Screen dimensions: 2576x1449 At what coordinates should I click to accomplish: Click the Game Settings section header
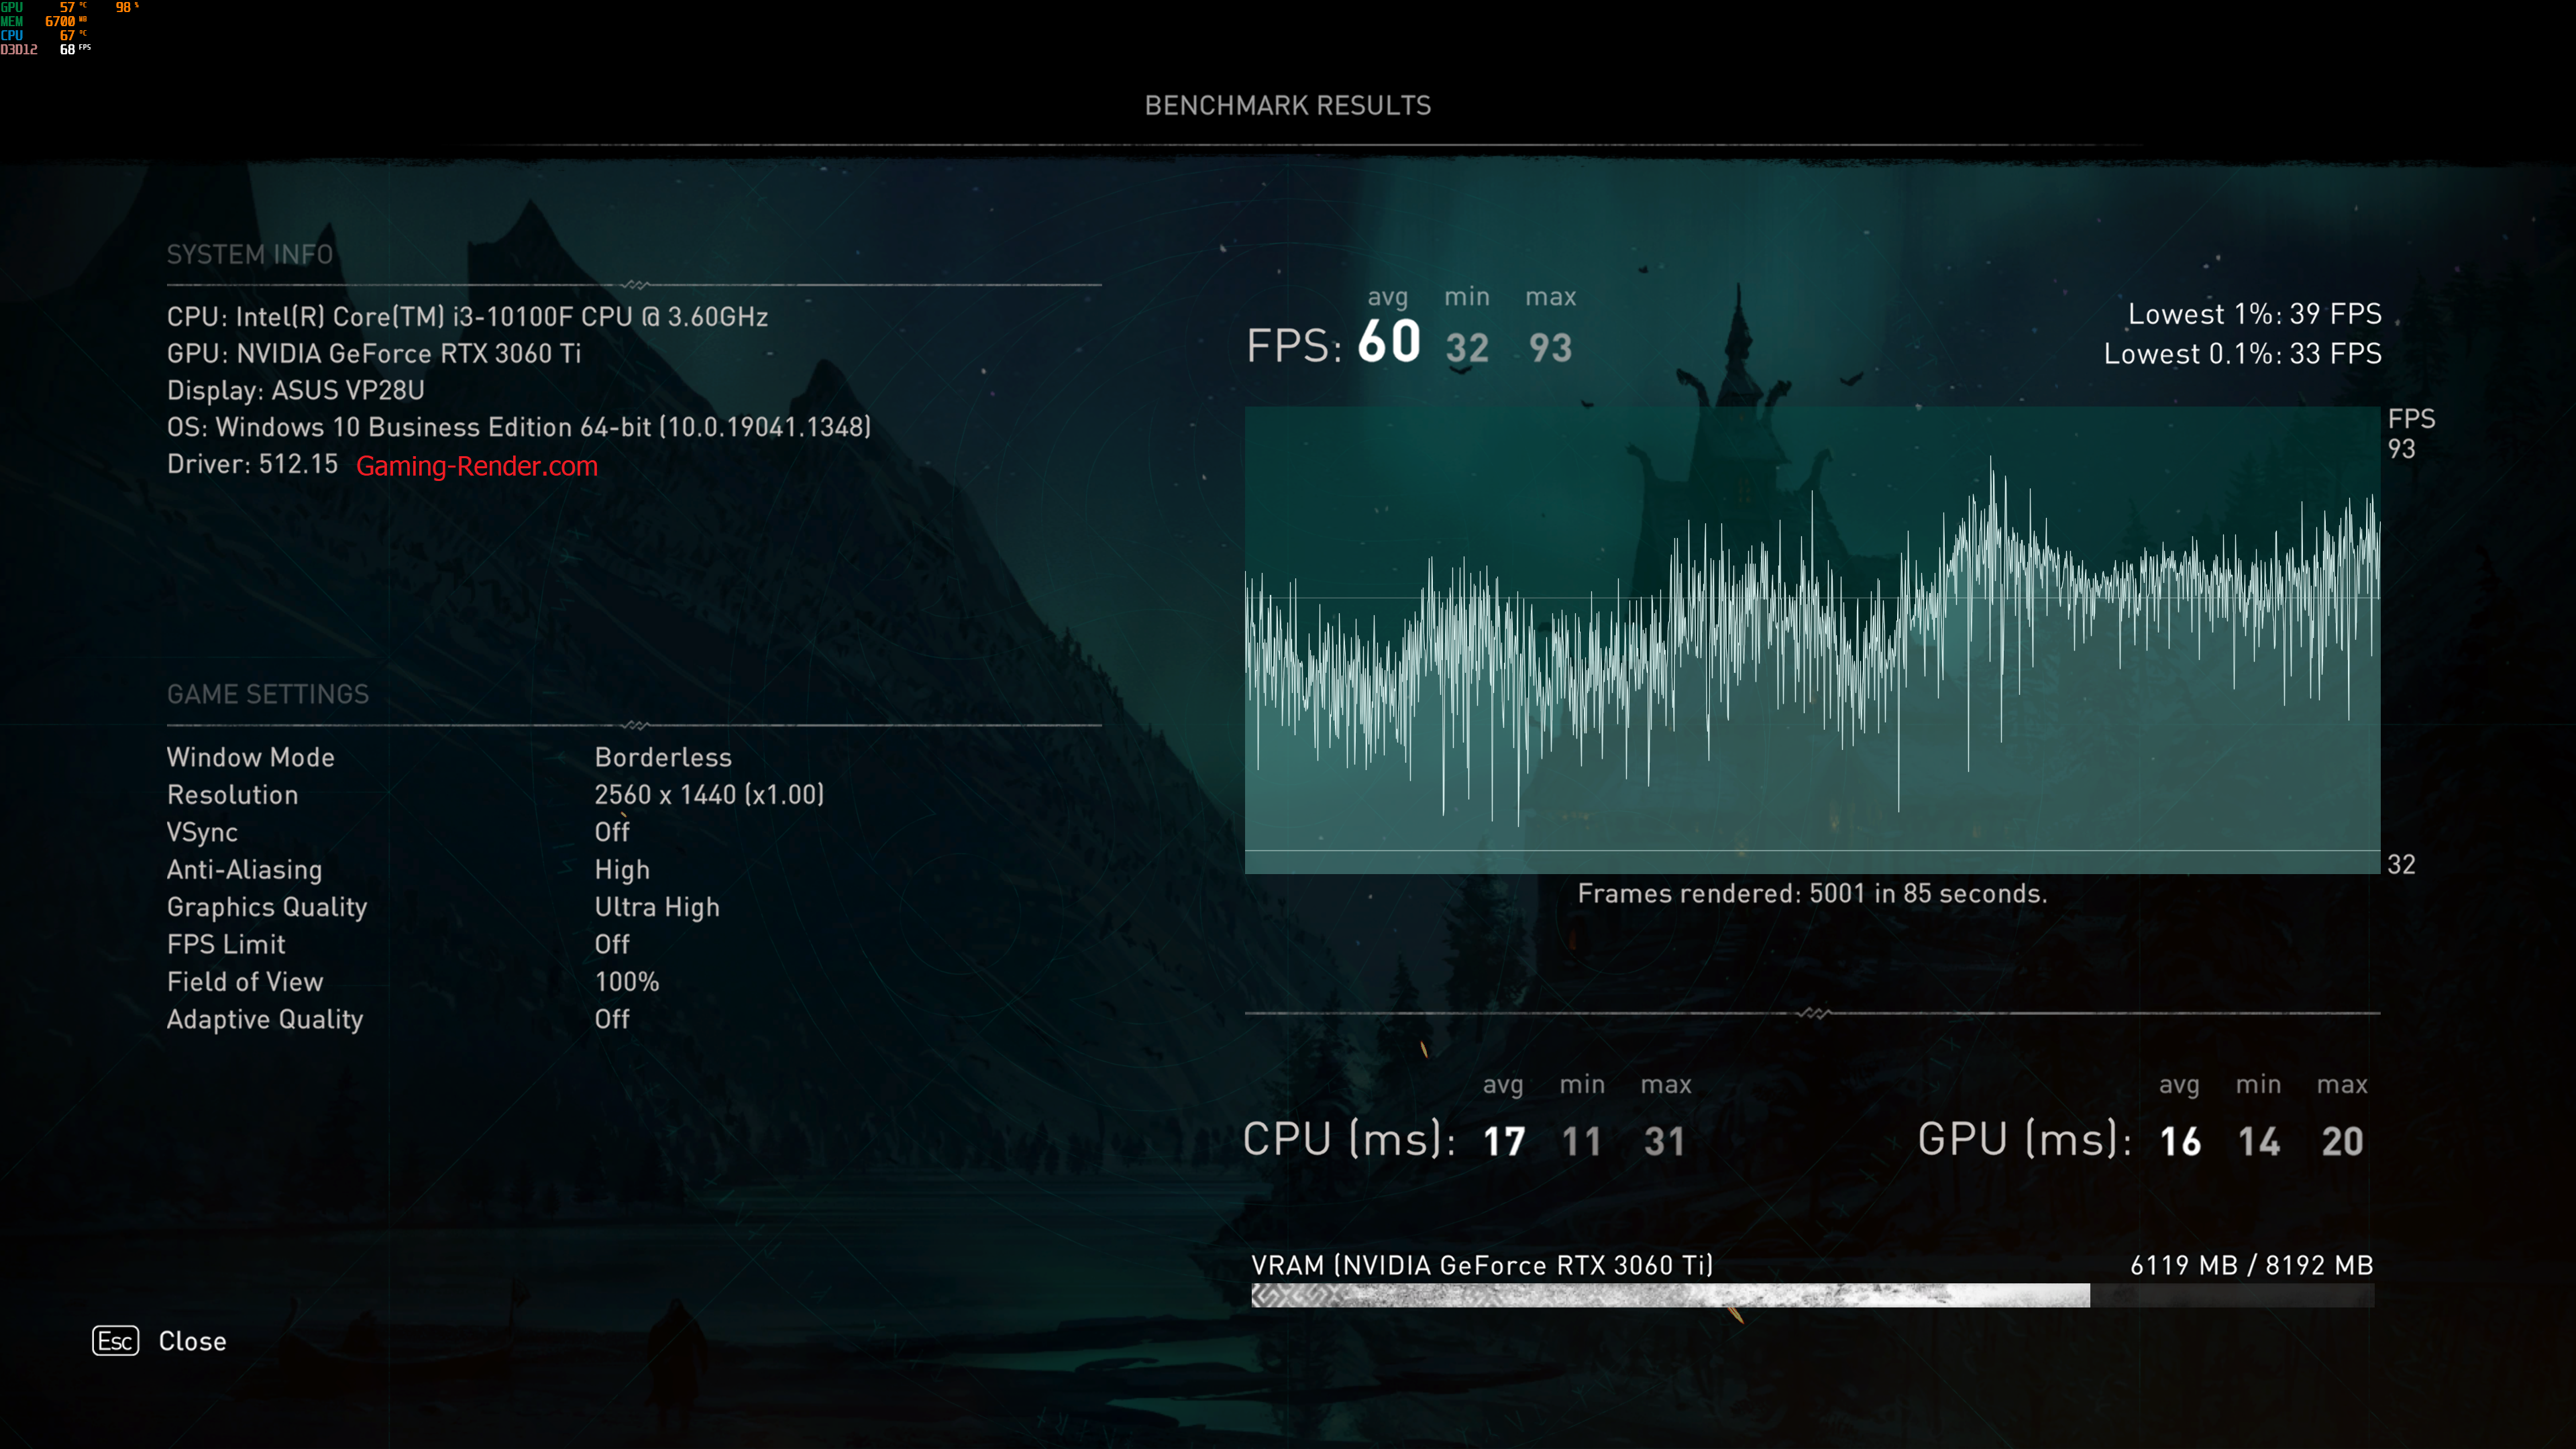point(268,694)
